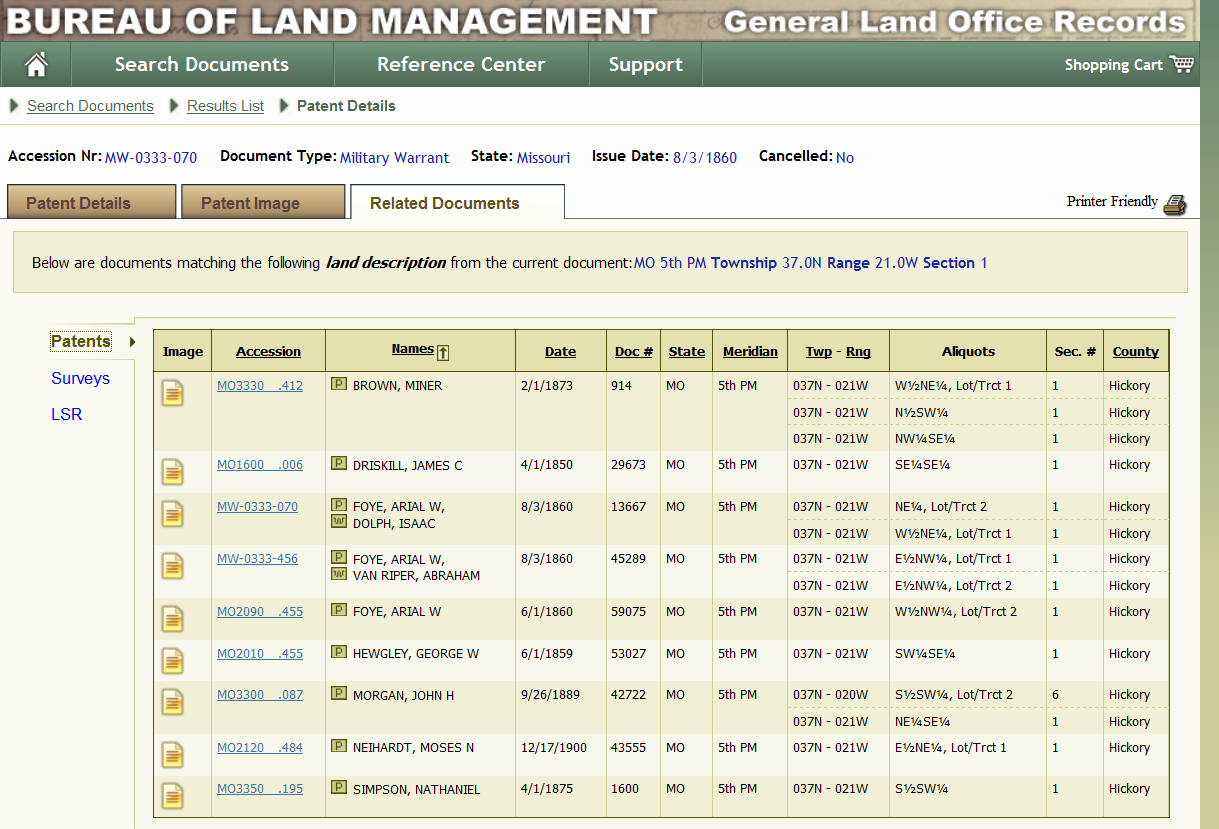This screenshot has width=1219, height=829.
Task: Sort table by State column
Action: point(687,352)
